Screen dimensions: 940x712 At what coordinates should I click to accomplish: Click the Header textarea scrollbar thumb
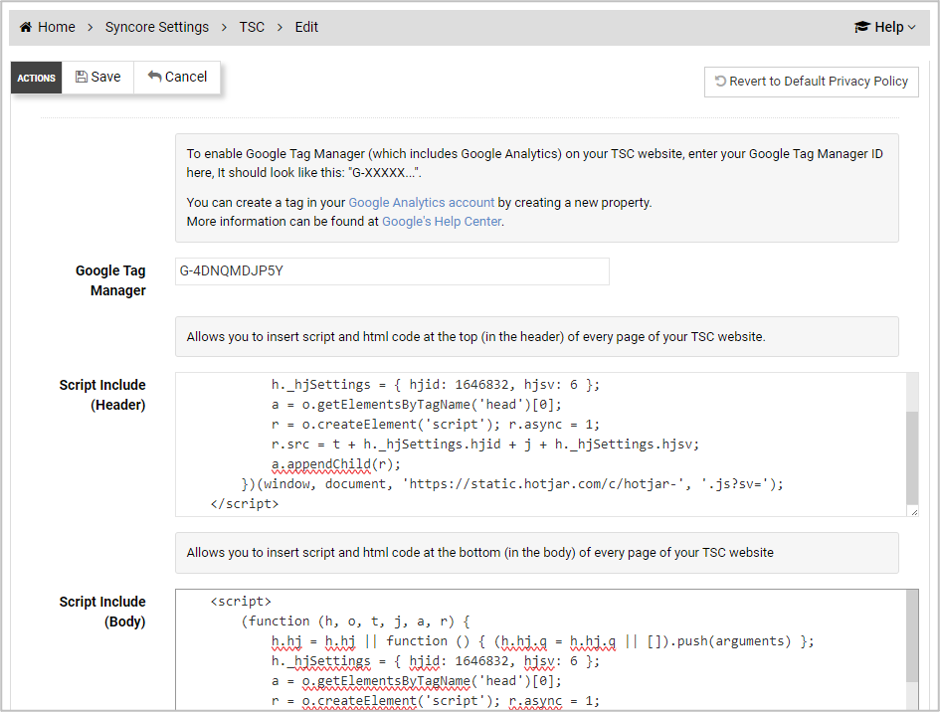coord(912,458)
